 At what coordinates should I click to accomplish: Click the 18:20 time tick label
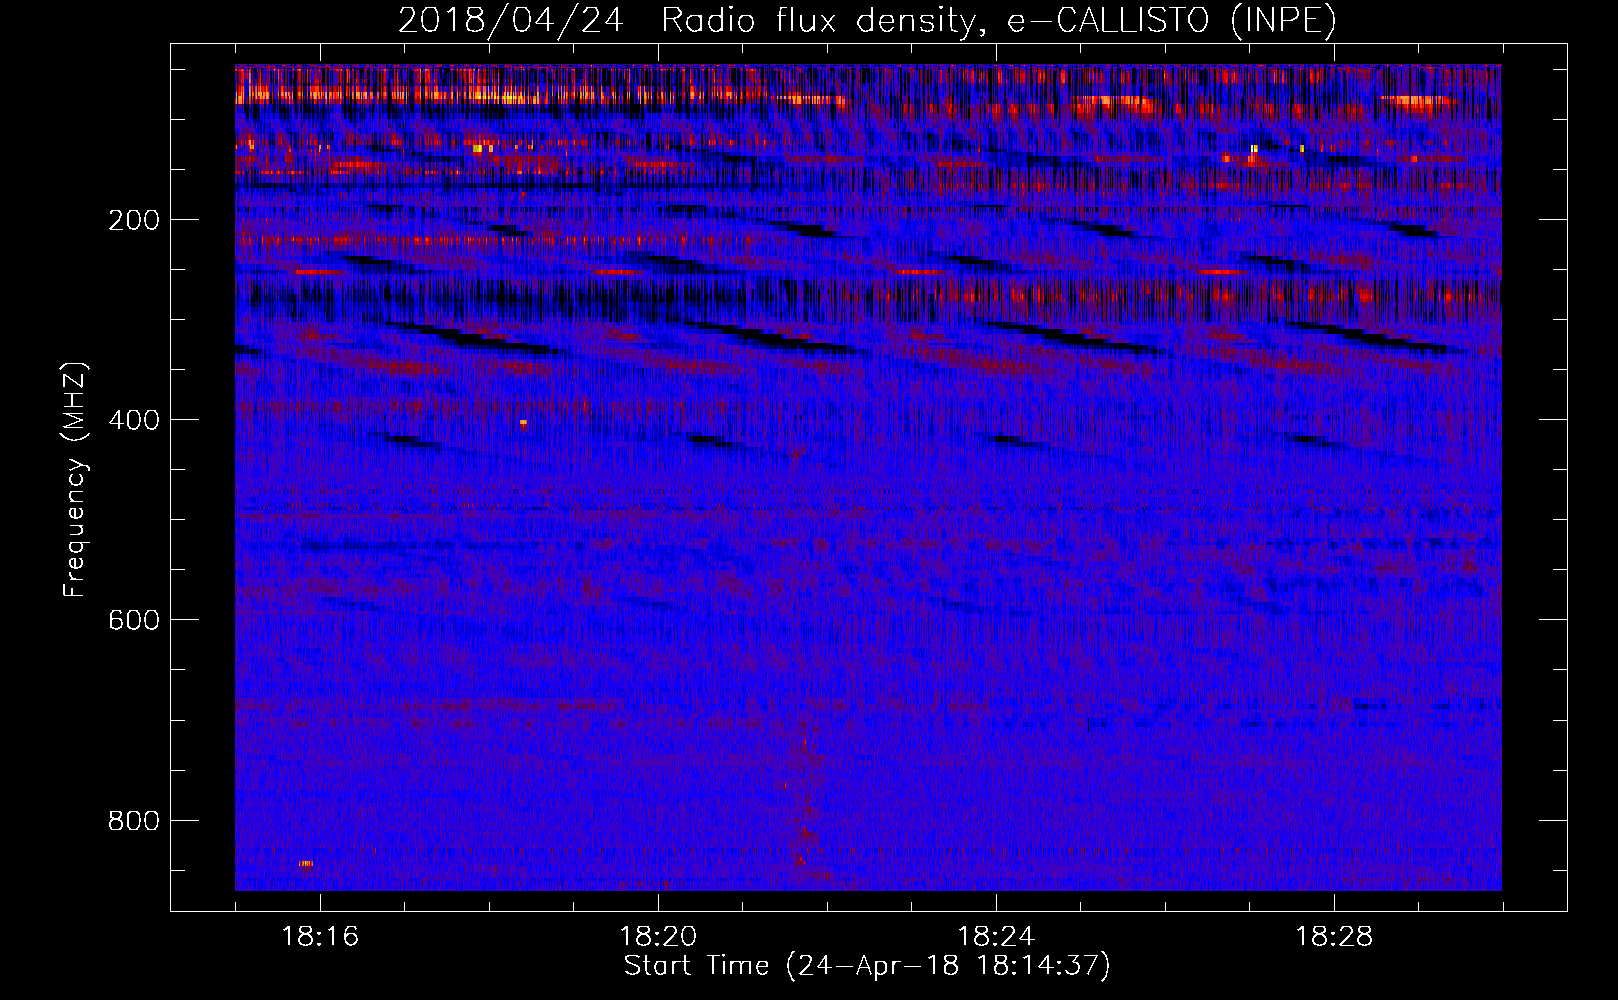click(x=658, y=936)
